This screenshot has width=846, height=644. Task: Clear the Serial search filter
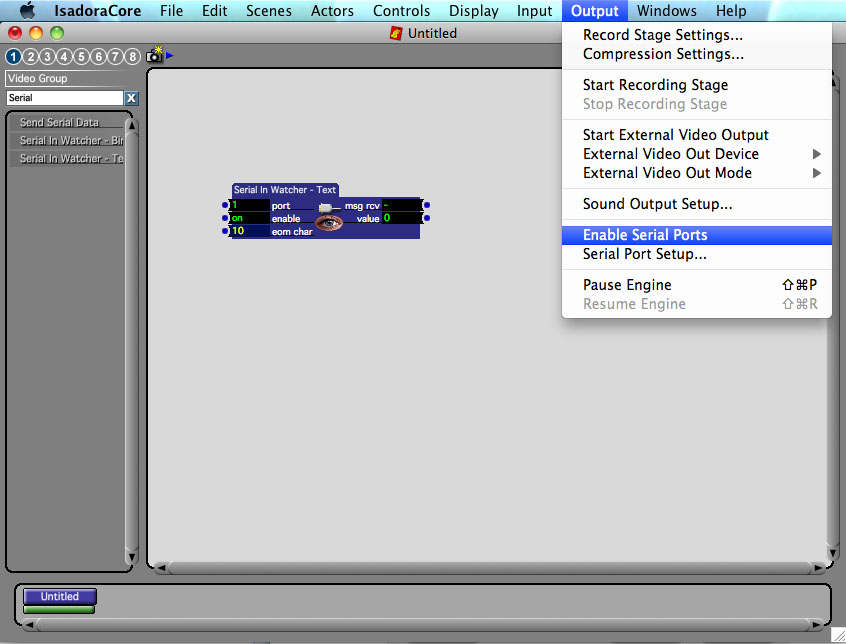(131, 98)
